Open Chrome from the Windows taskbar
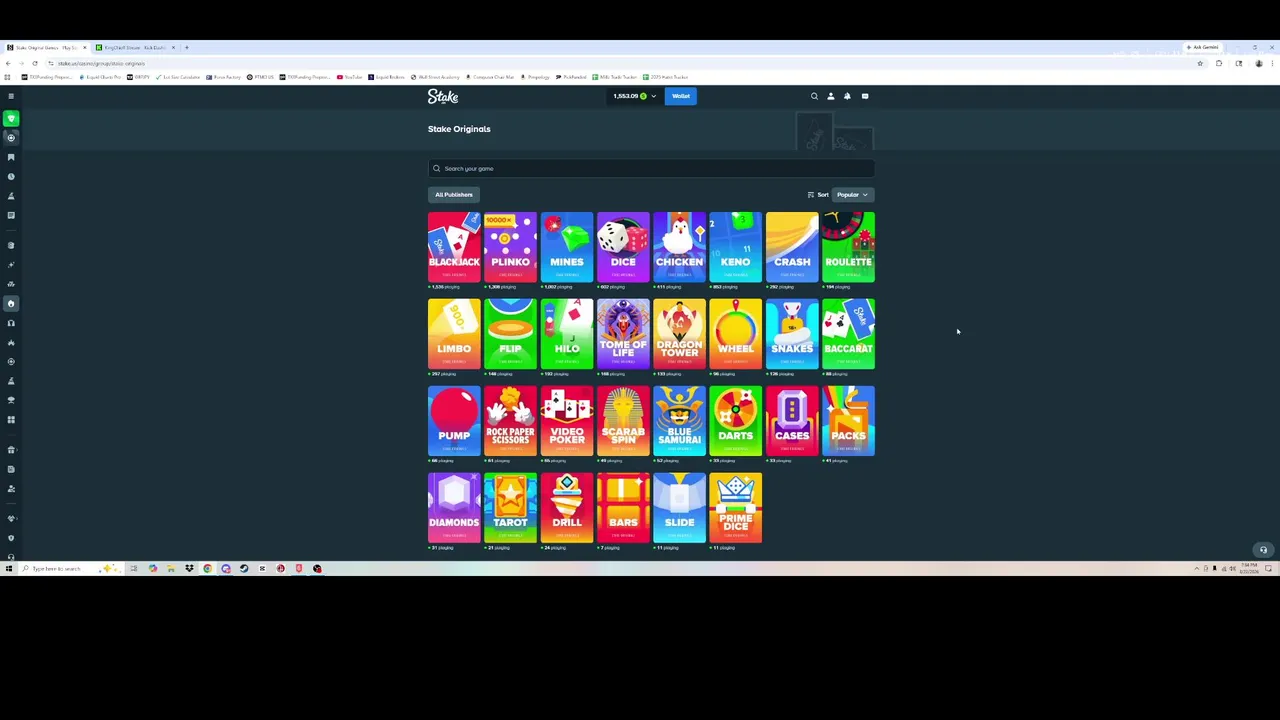Image resolution: width=1280 pixels, height=720 pixels. 207,568
